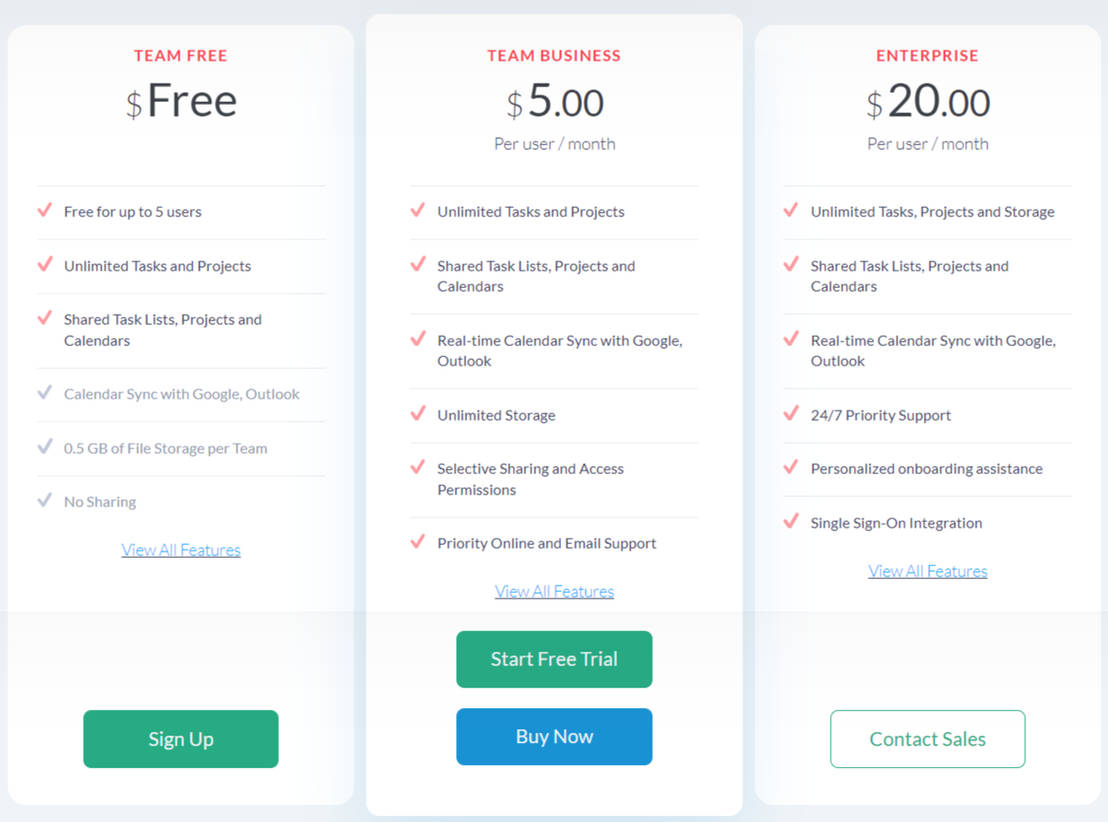Select the checkmark next to "Single Sign-On Integration"
The width and height of the screenshot is (1108, 822).
click(791, 523)
